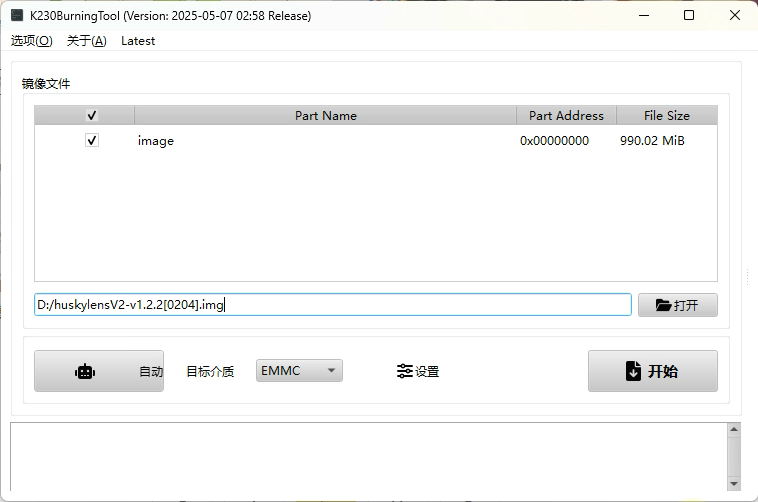Open the Latest menu

point(138,41)
